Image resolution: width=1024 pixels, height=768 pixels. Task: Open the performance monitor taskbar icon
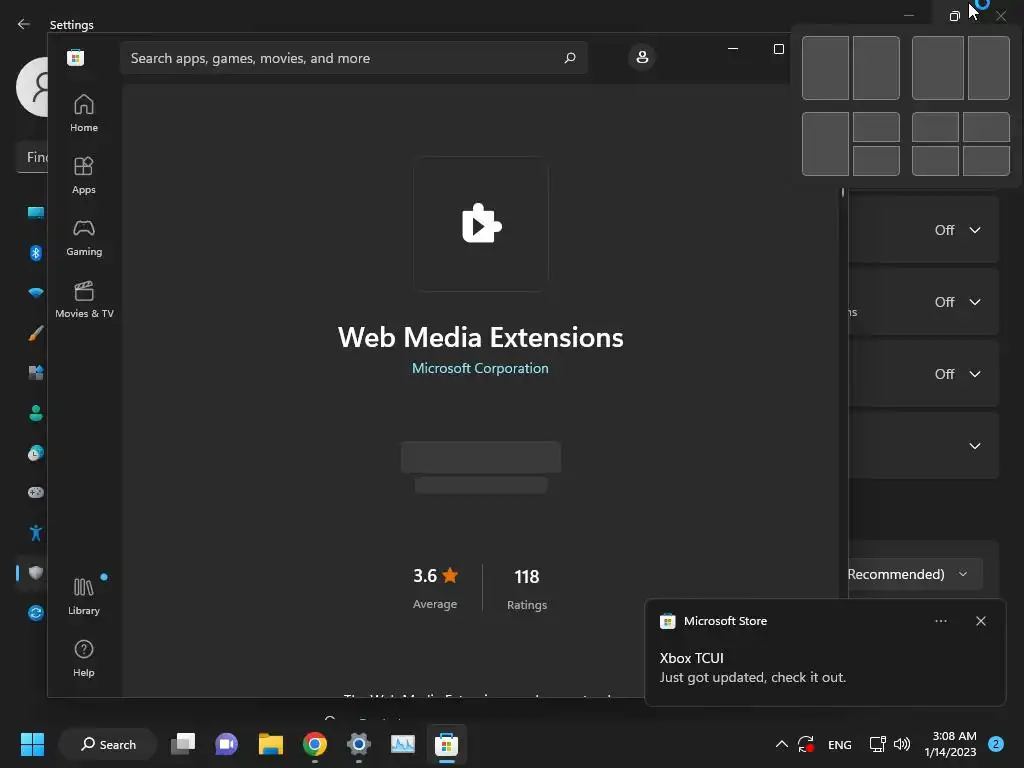coord(402,744)
